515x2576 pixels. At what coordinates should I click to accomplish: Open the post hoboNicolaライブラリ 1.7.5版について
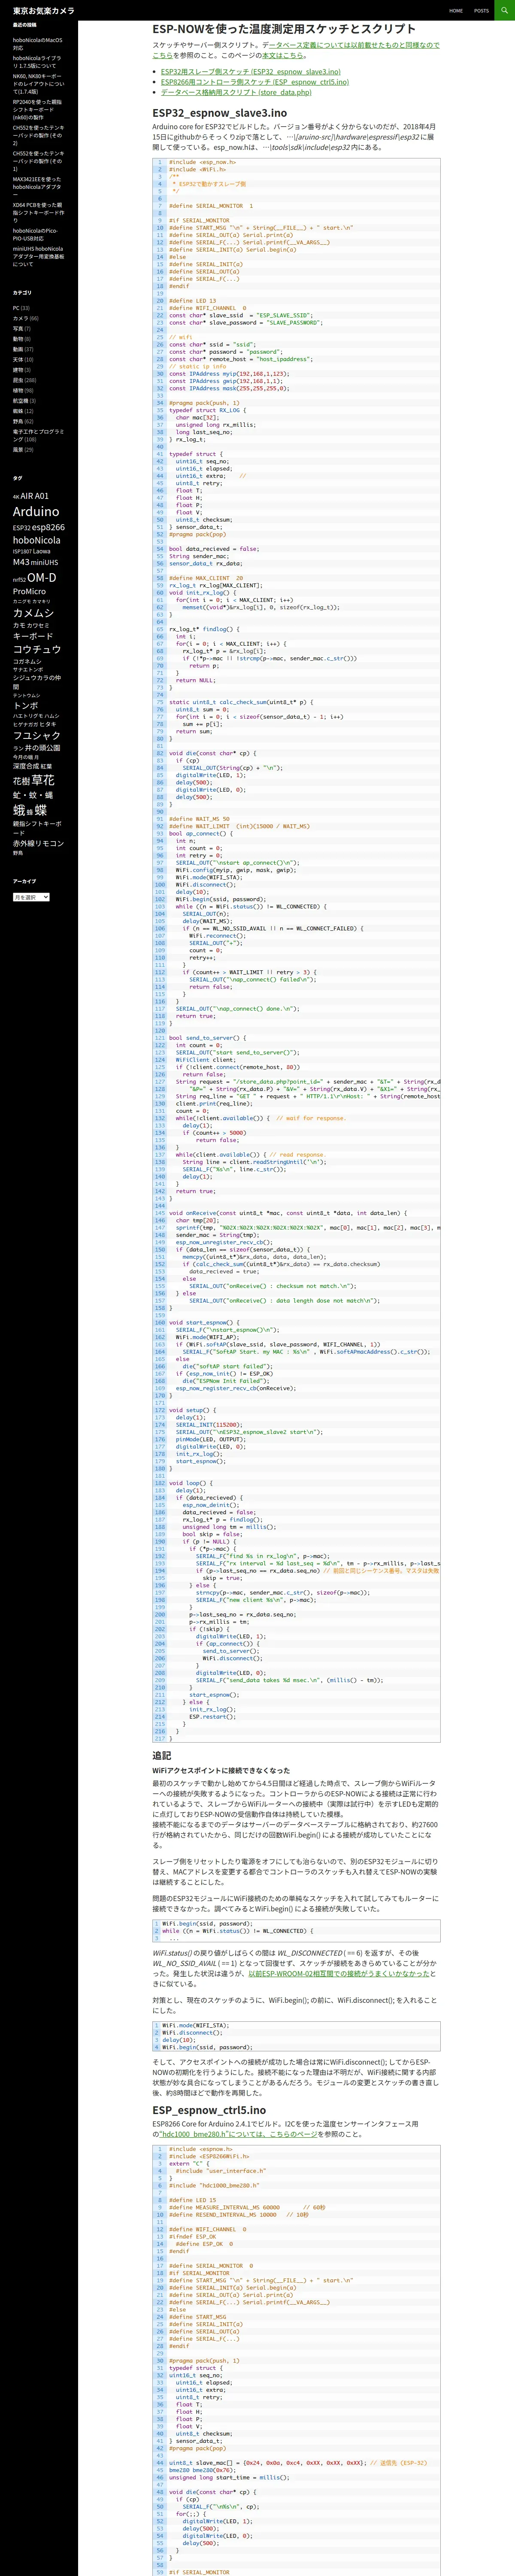click(37, 62)
